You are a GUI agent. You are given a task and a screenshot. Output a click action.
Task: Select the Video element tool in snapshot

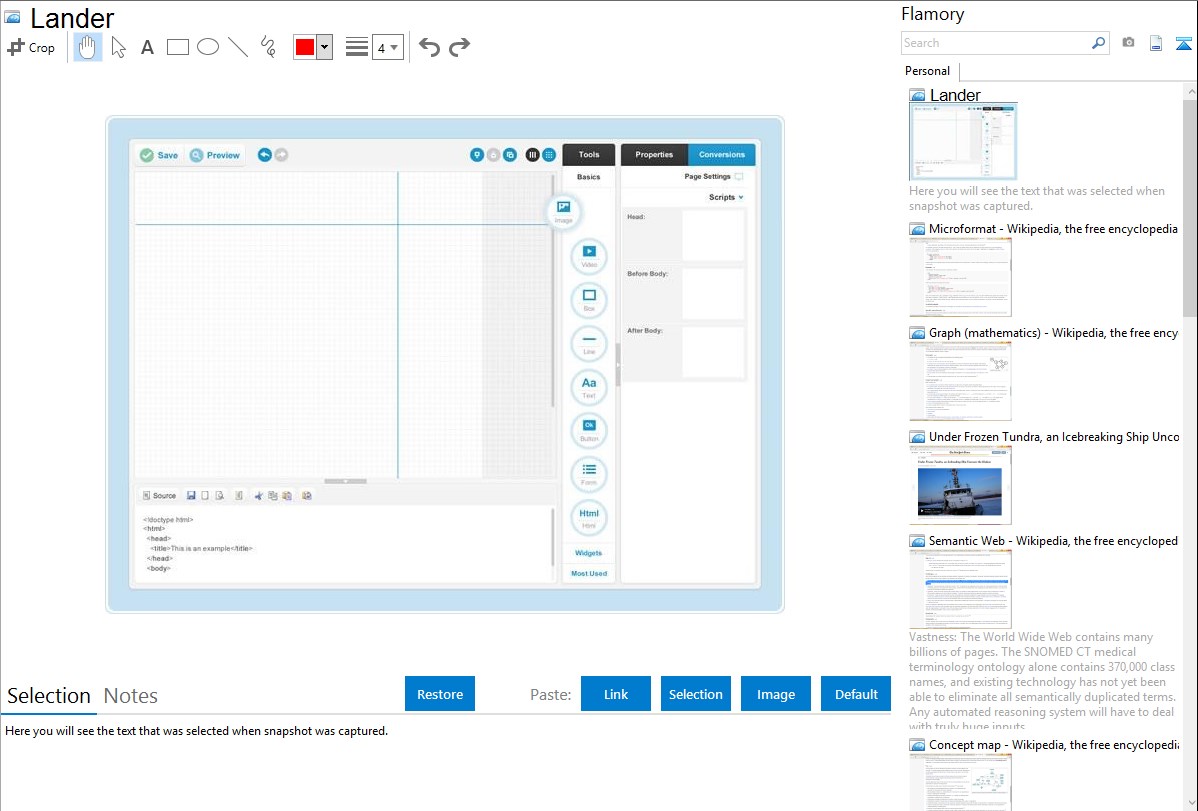(589, 255)
